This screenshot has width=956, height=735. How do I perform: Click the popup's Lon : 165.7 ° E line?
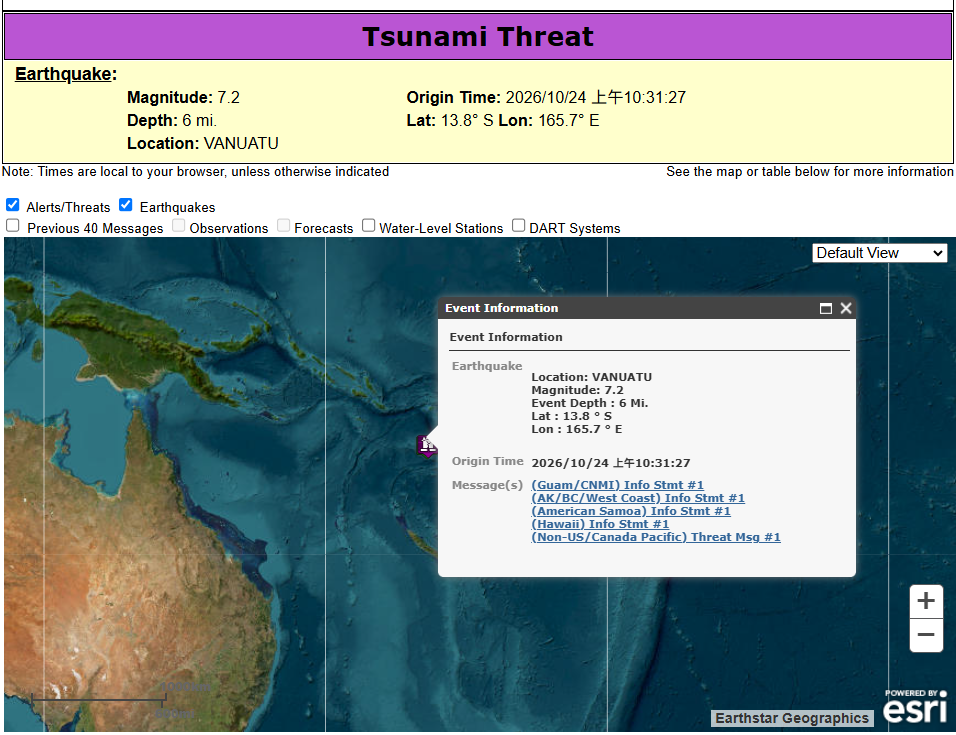[x=577, y=429]
